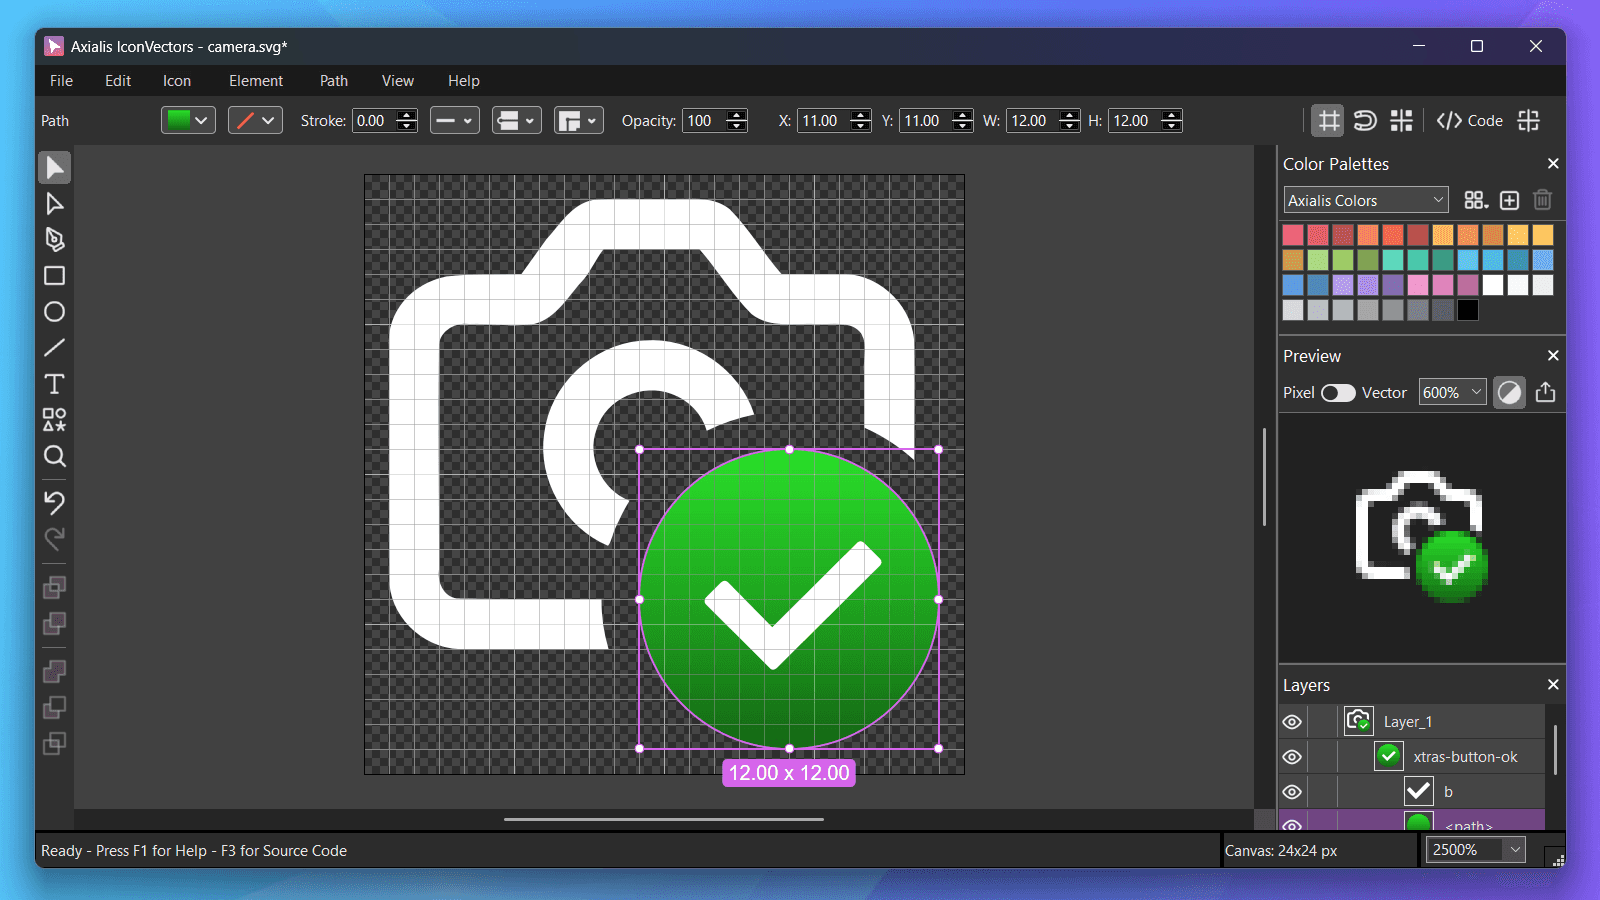
Task: Select the Direct Selection node tool
Action: click(55, 204)
